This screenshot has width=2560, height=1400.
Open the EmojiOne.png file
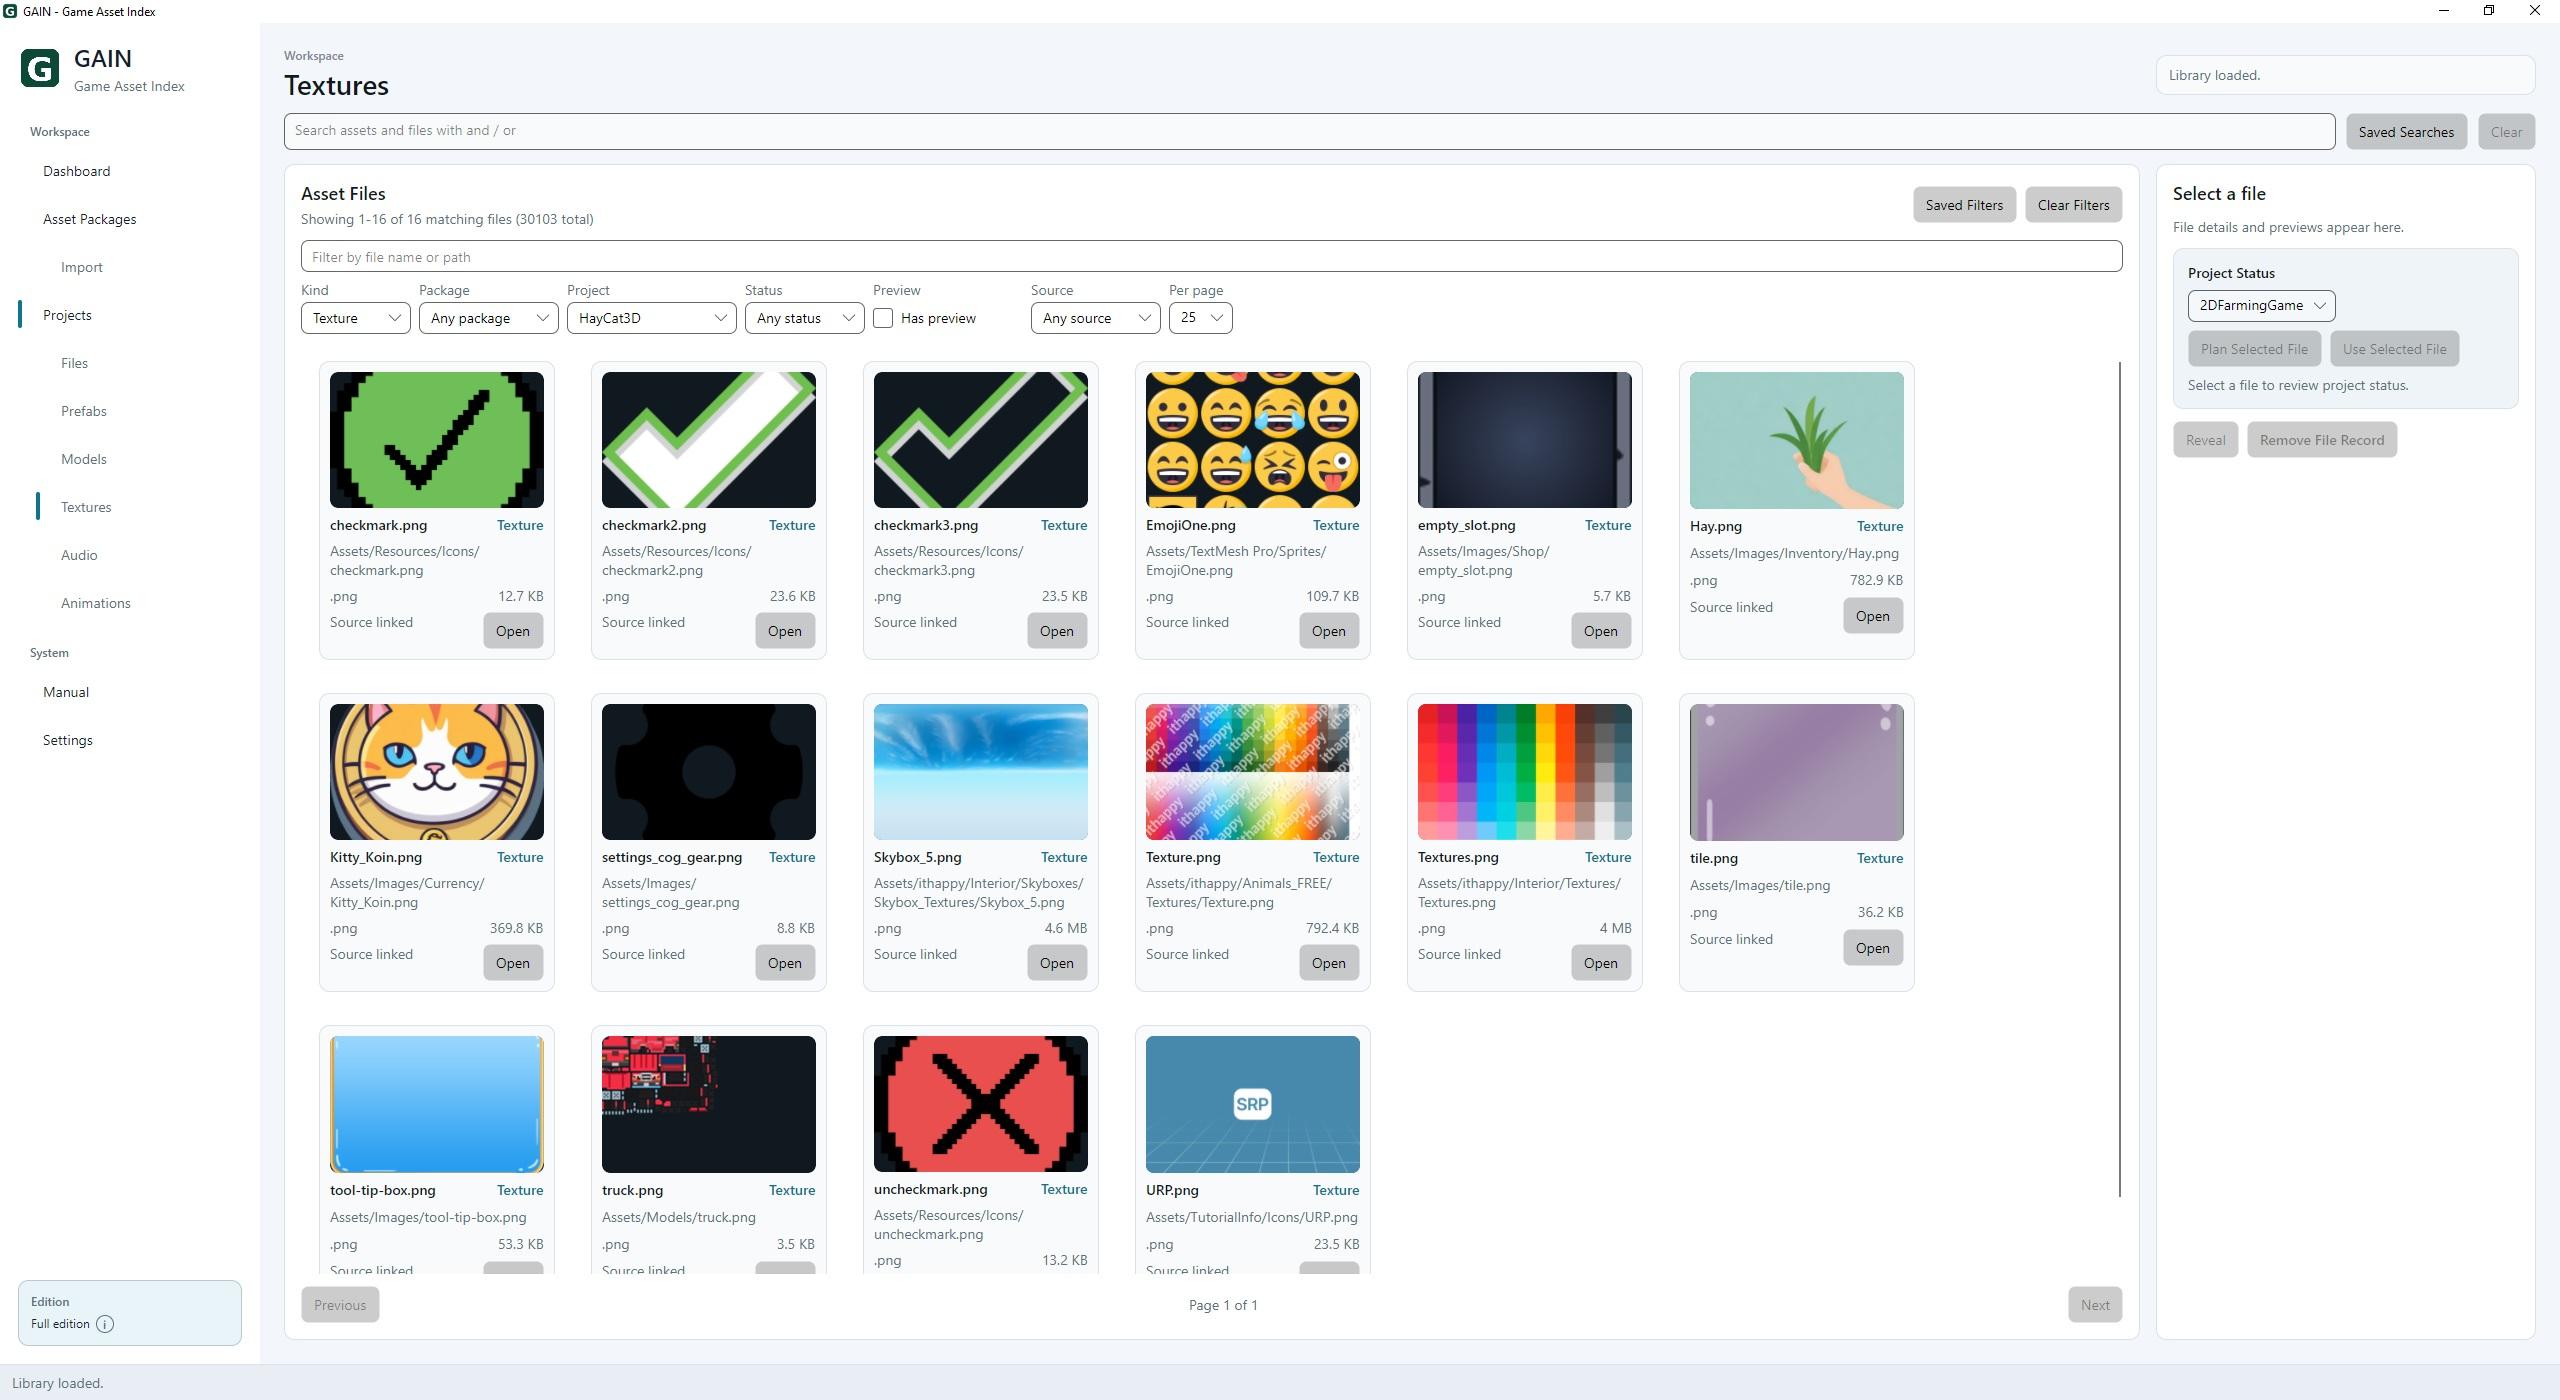[1329, 631]
